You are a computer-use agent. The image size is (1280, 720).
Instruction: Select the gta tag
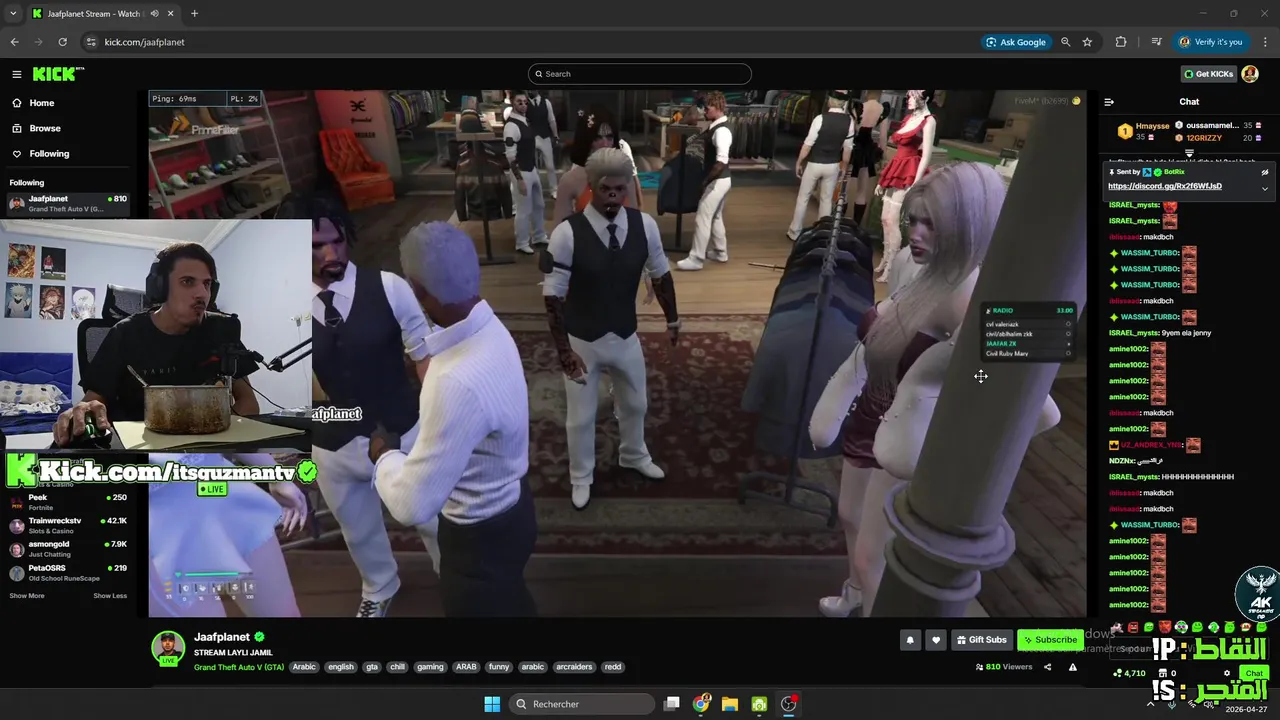point(372,667)
